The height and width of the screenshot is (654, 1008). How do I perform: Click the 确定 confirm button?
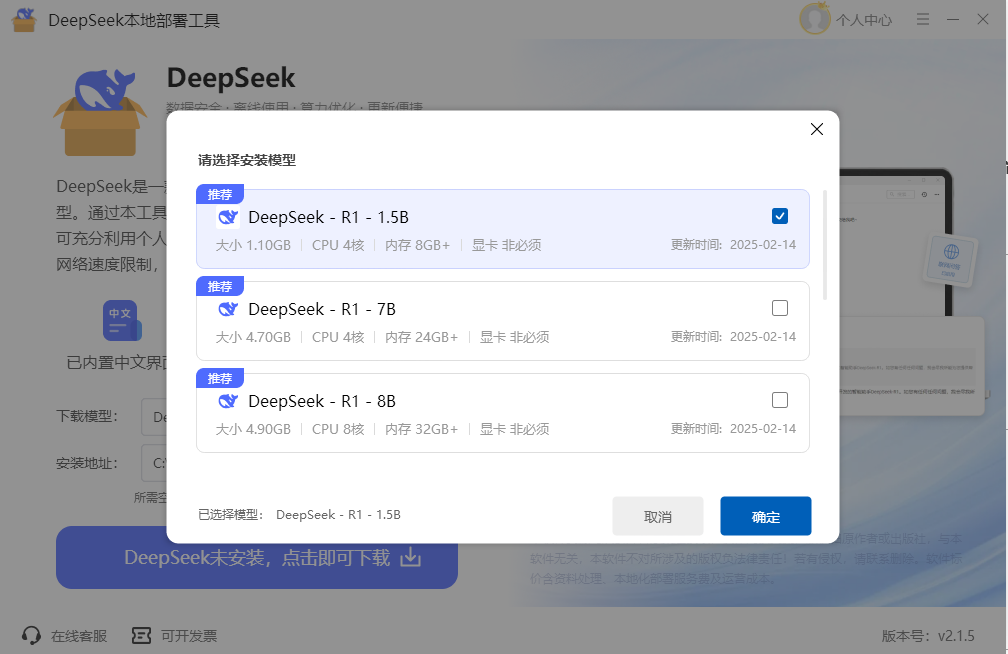pos(766,516)
